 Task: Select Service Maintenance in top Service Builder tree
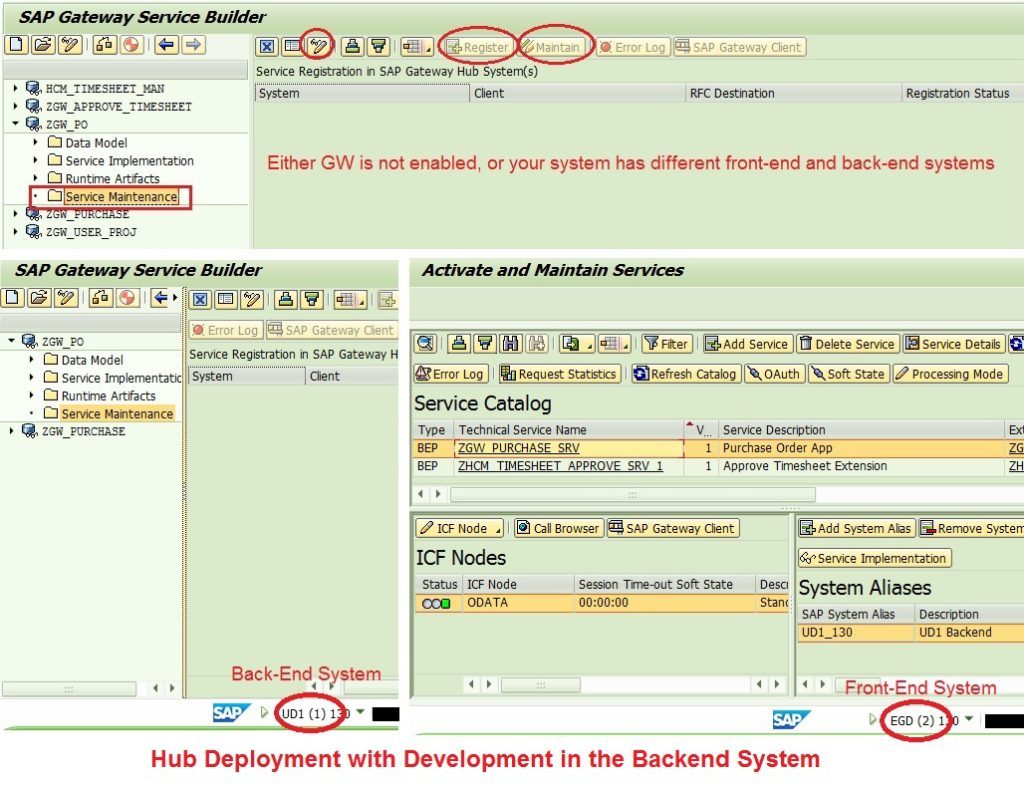coord(121,196)
